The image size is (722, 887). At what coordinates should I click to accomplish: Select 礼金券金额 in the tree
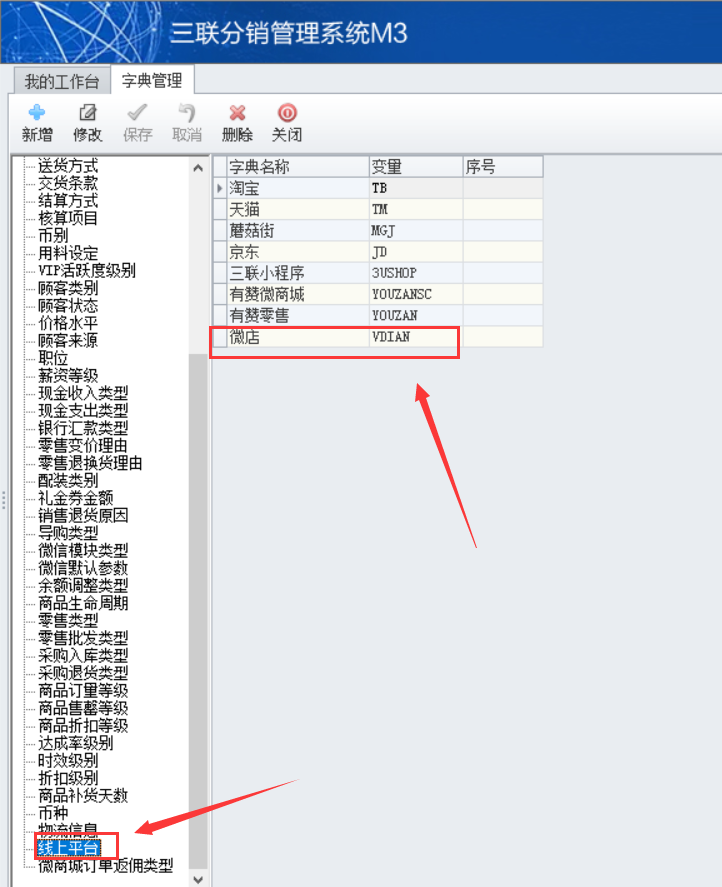[x=76, y=498]
